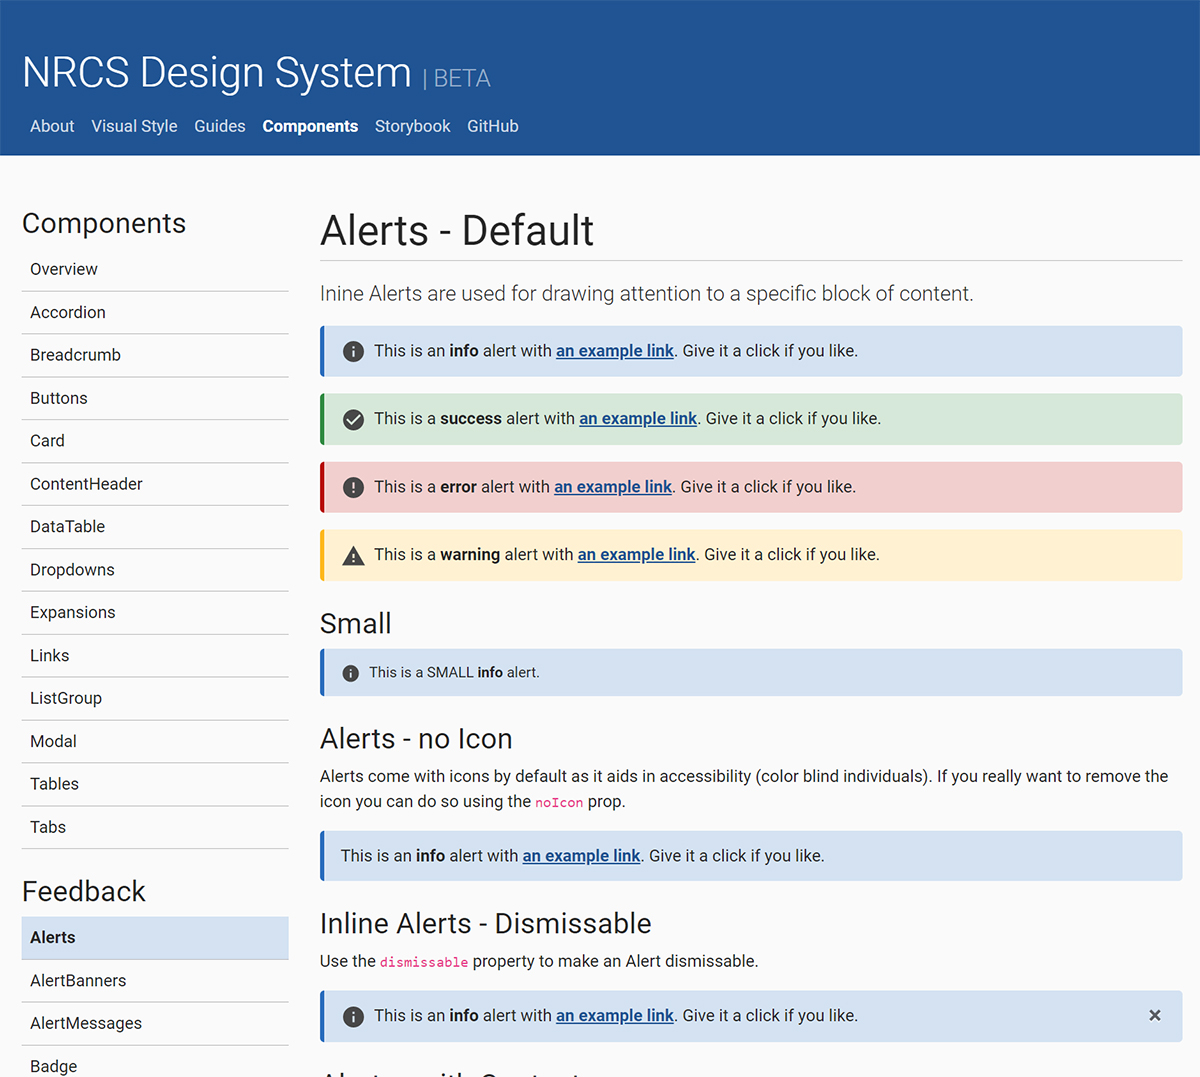The image size is (1200, 1077).
Task: Open Modal in the sidebar
Action: tap(155, 742)
